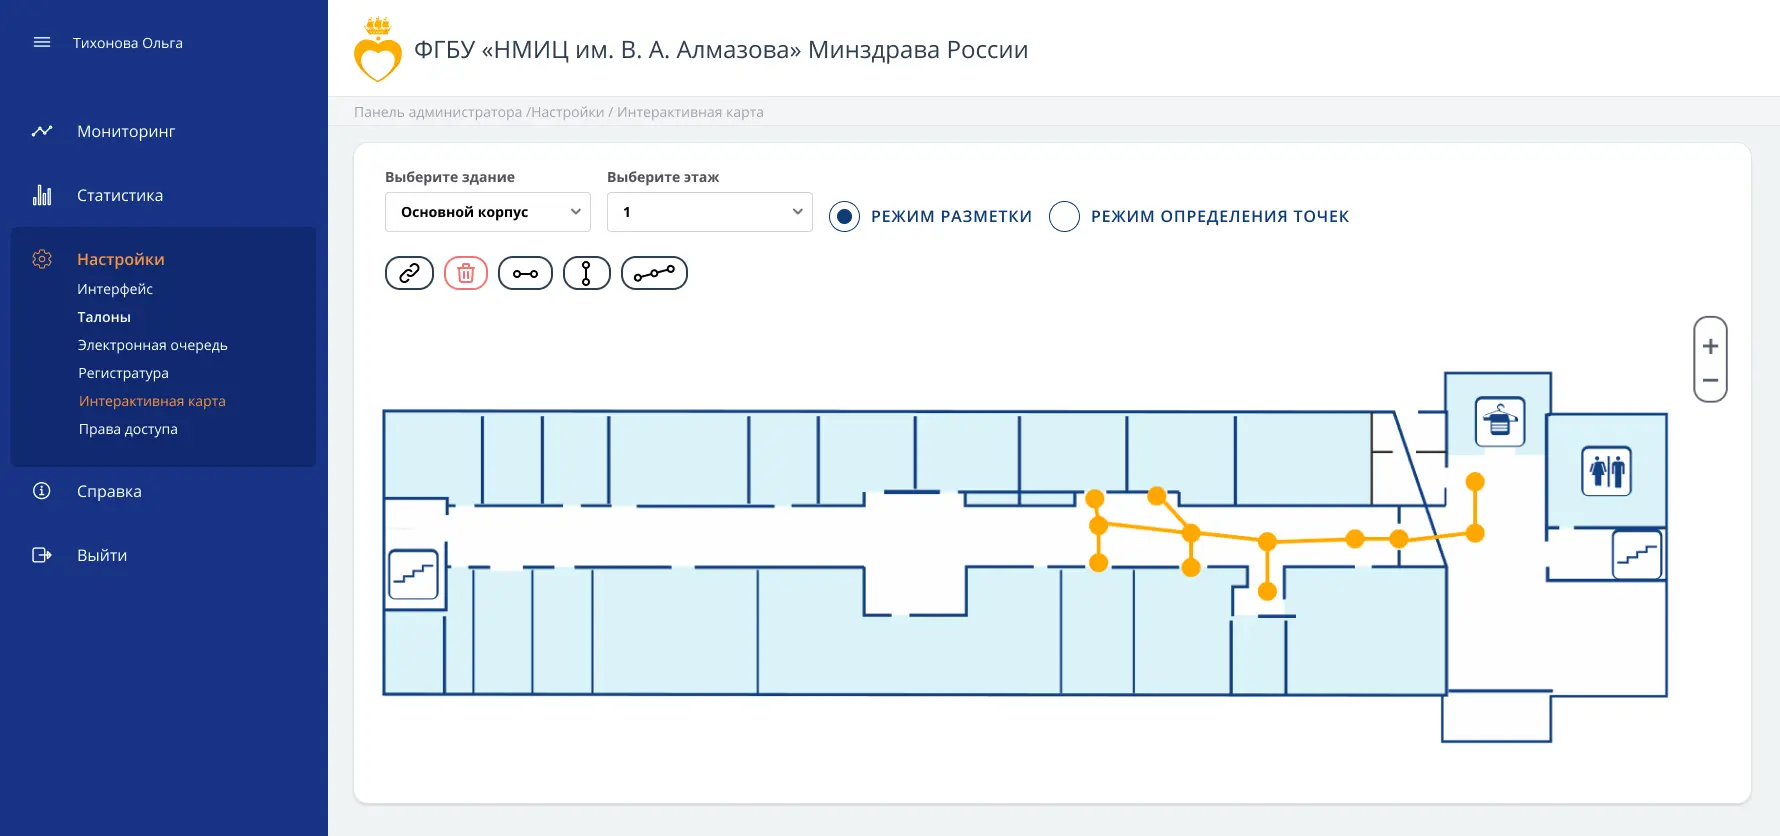The height and width of the screenshot is (836, 1780).
Task: Click the cloakroom icon on map
Action: click(x=1500, y=421)
